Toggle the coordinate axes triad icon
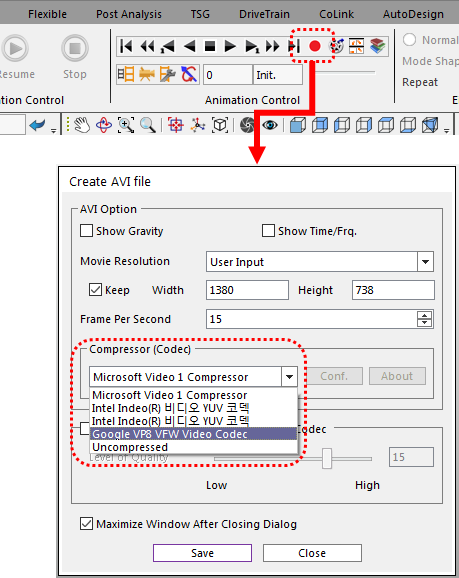This screenshot has height=578, width=459. click(x=198, y=125)
